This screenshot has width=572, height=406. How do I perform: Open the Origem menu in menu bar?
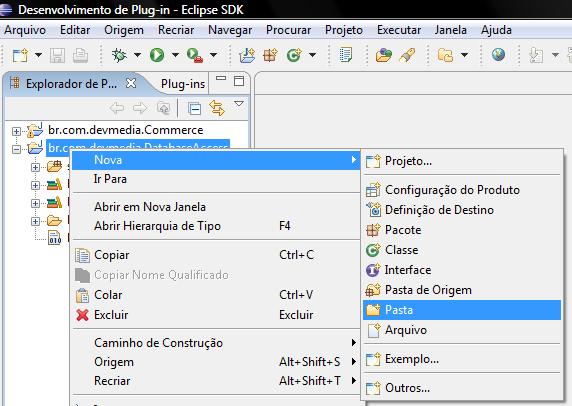pos(124,30)
